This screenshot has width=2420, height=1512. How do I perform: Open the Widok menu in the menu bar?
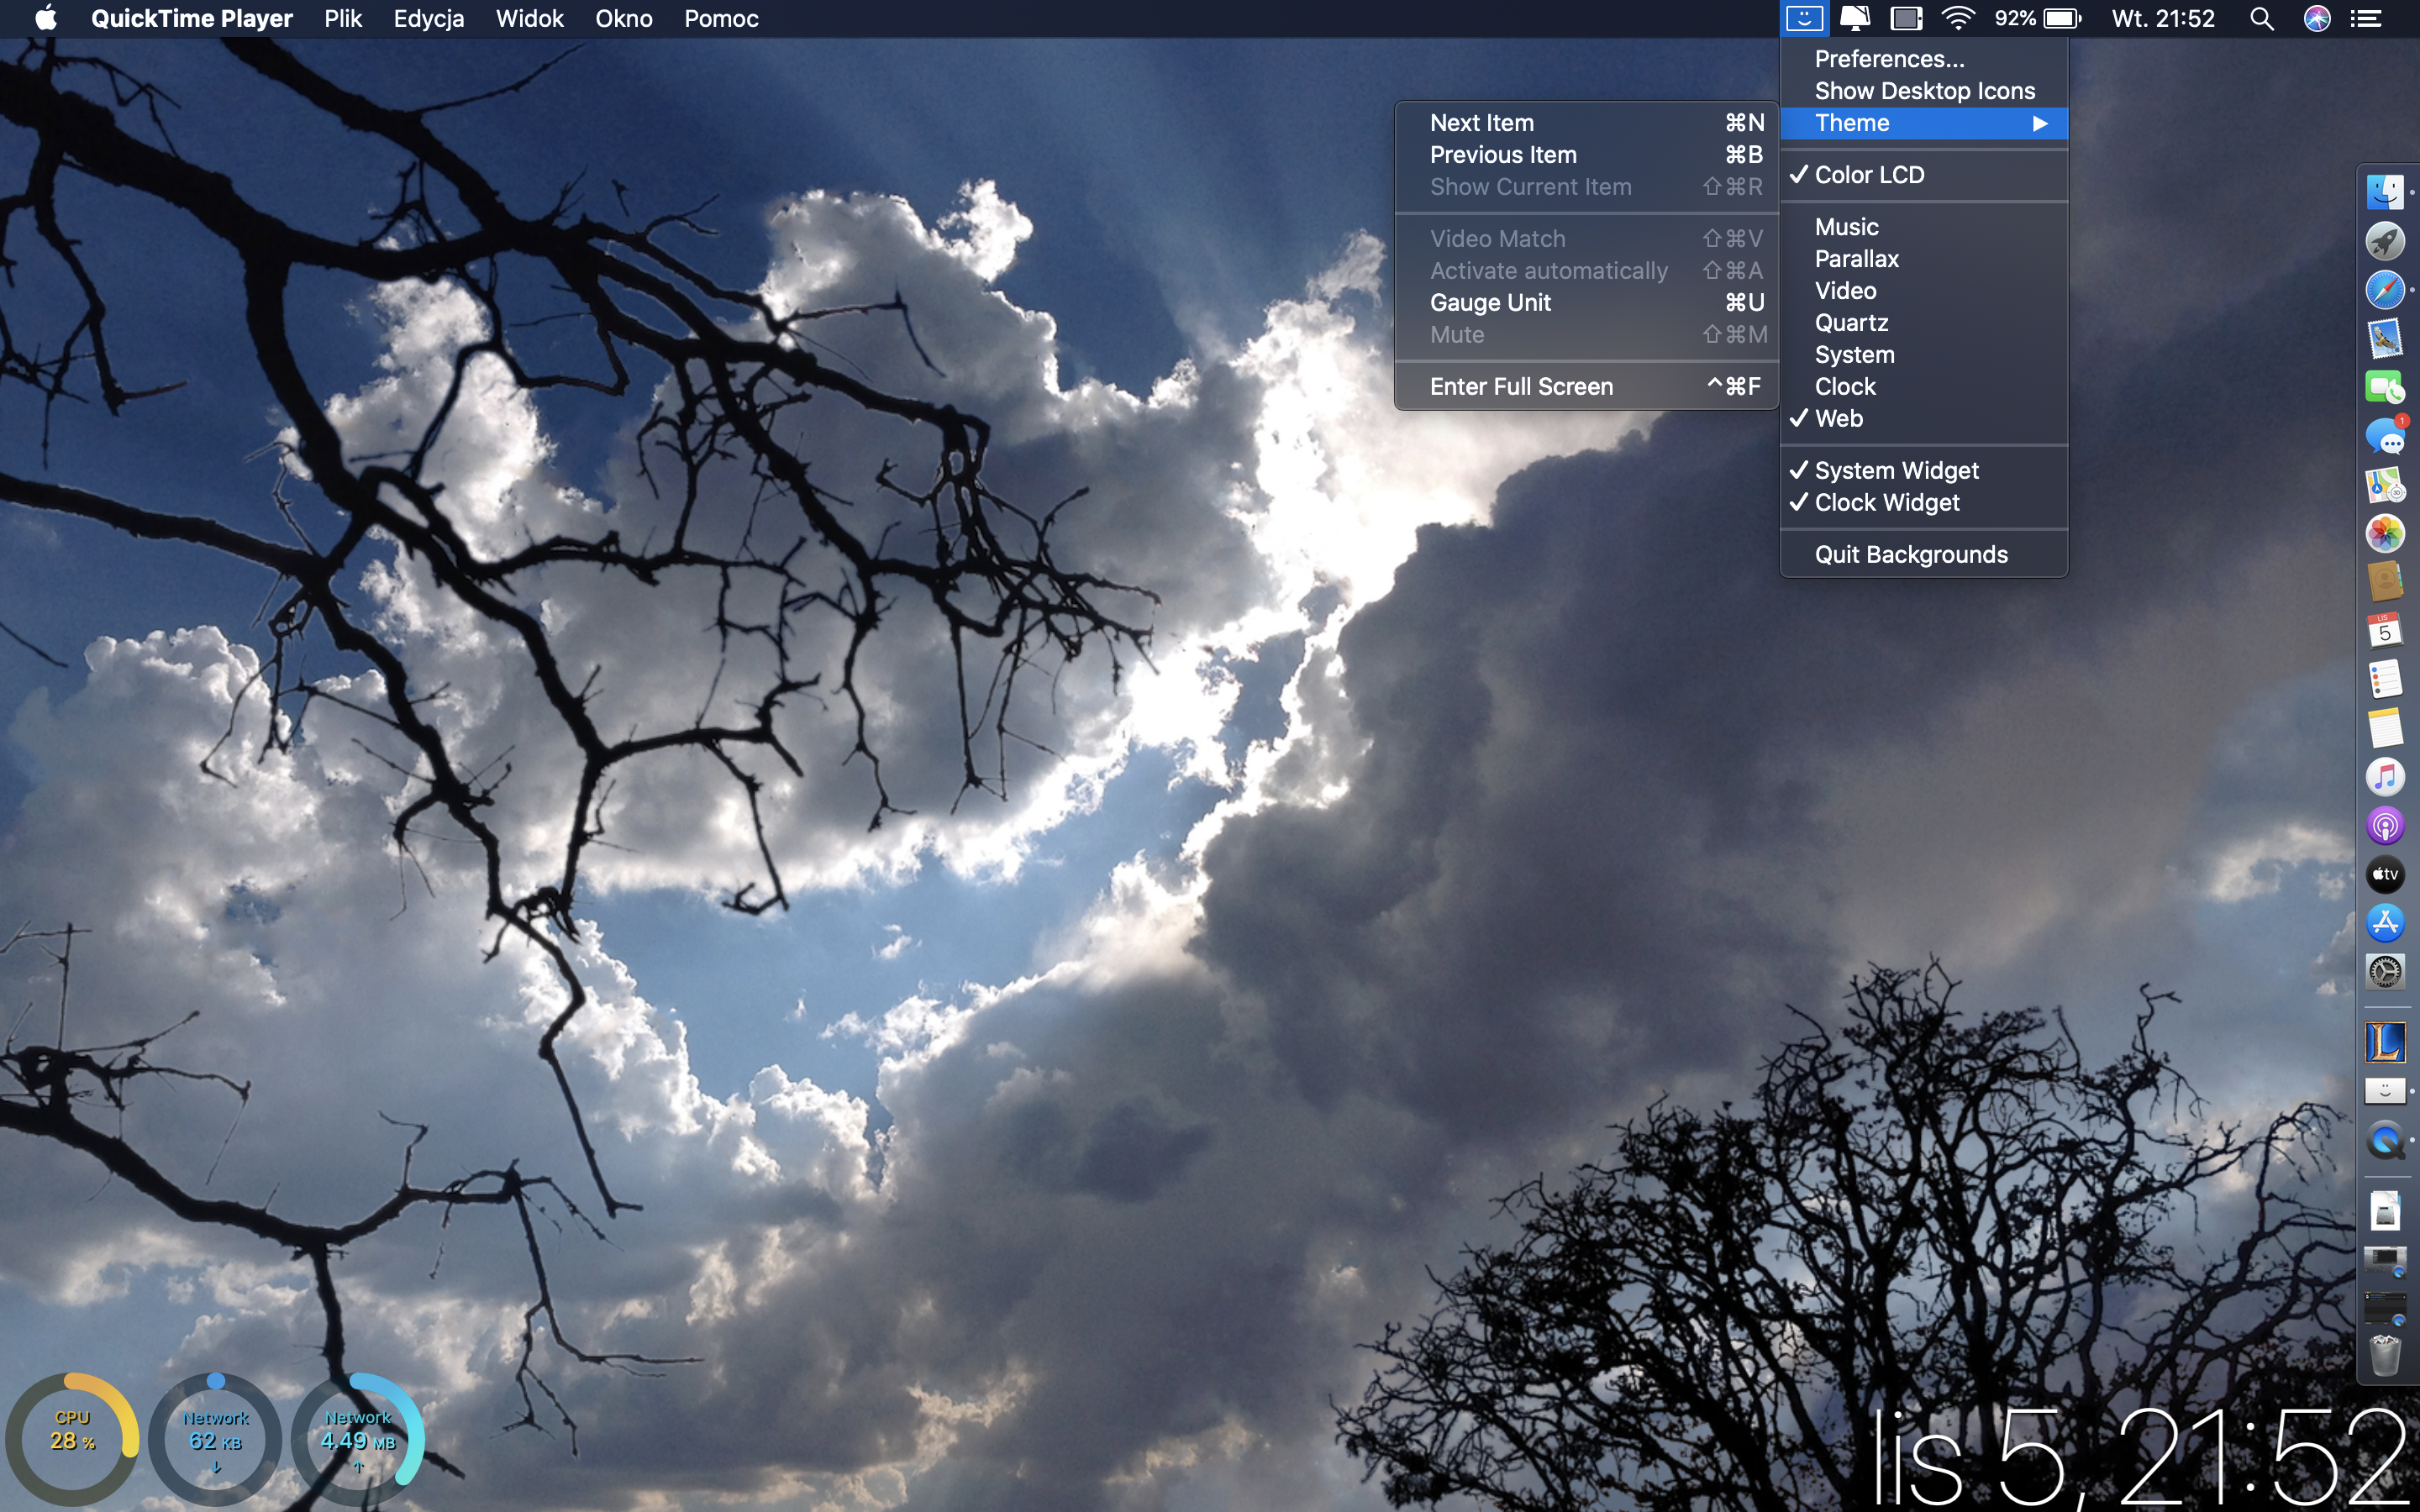[x=529, y=18]
